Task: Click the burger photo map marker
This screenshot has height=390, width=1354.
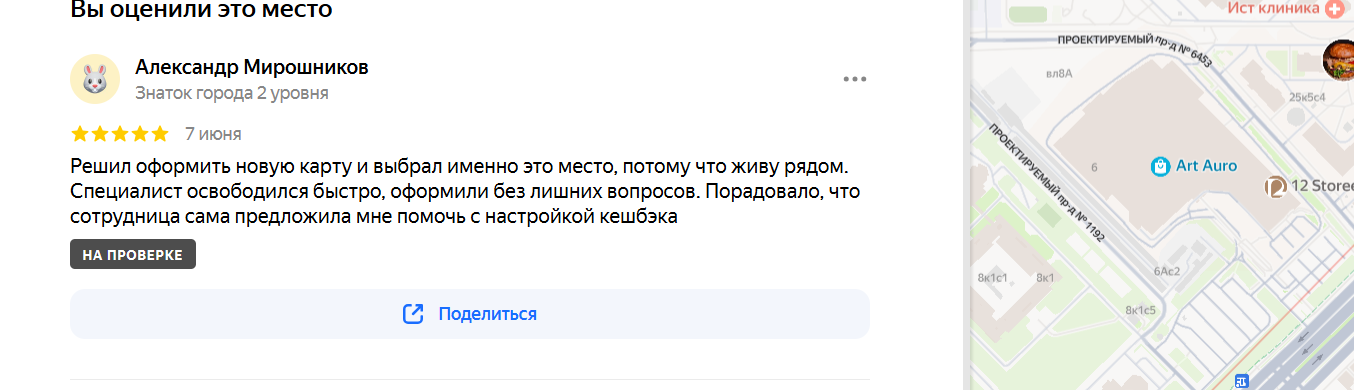Action: click(x=1339, y=60)
